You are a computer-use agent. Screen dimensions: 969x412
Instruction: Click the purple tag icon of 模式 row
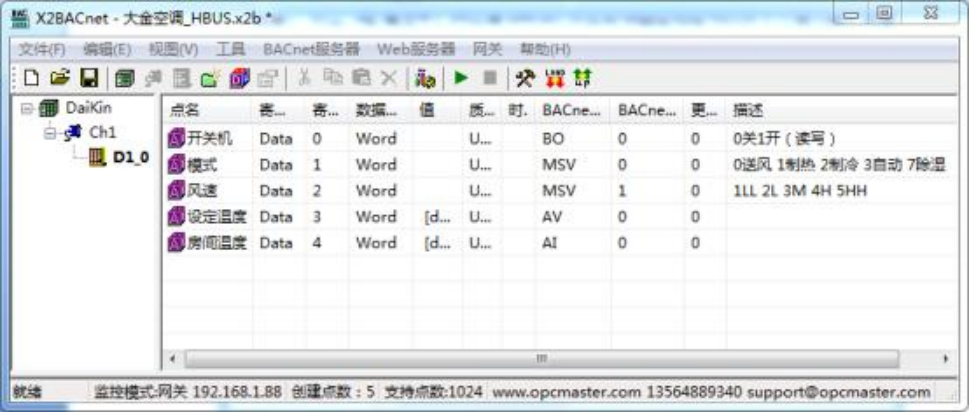[x=176, y=164]
